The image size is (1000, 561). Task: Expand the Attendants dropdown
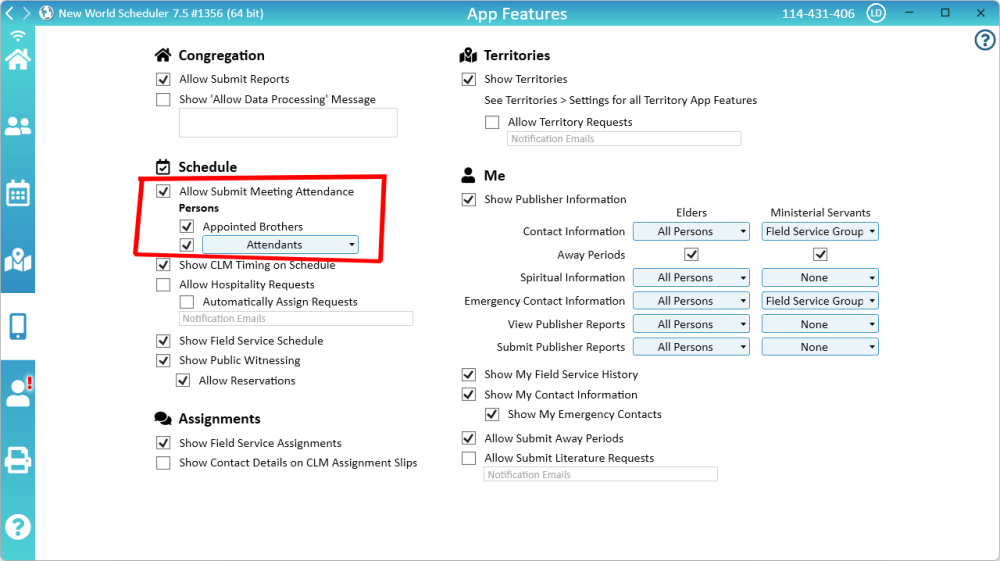[x=280, y=245]
